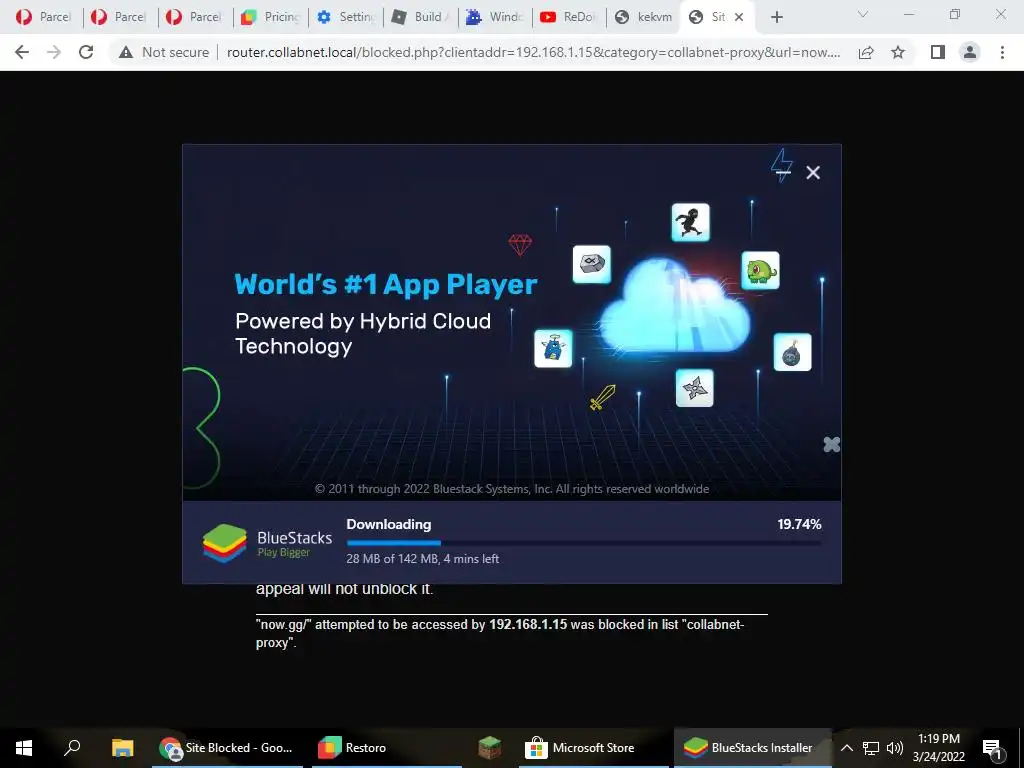
Task: Click the 192.168.1.15 blocked address text
Action: pos(528,624)
